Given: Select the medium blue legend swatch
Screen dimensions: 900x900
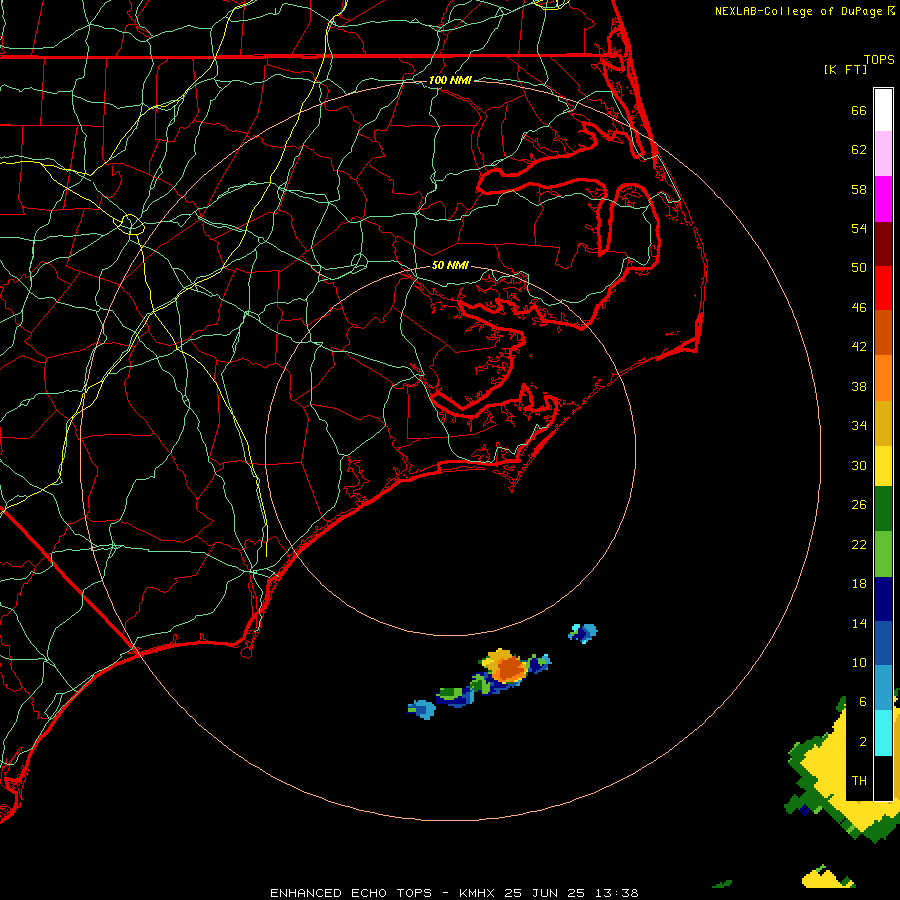Looking at the screenshot, I should point(883,643).
